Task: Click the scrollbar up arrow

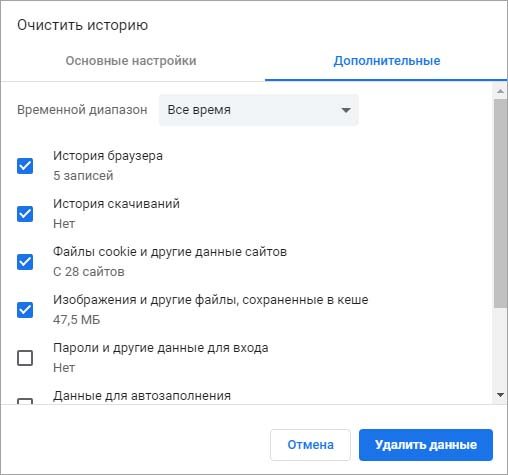Action: (500, 91)
